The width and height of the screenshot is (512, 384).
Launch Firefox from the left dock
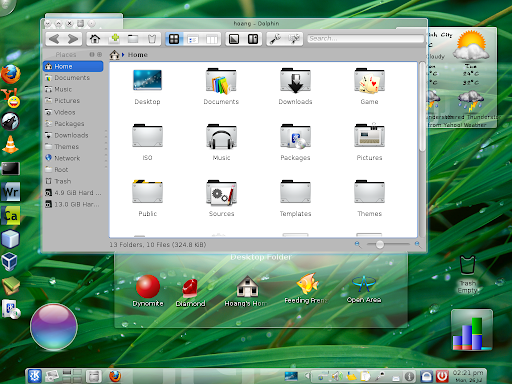pyautogui.click(x=11, y=74)
